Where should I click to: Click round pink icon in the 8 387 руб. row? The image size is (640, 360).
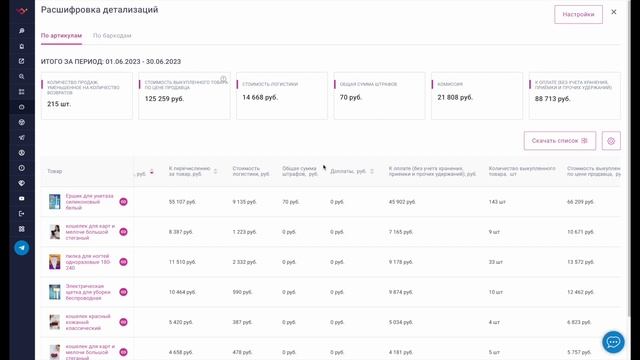pos(123,232)
